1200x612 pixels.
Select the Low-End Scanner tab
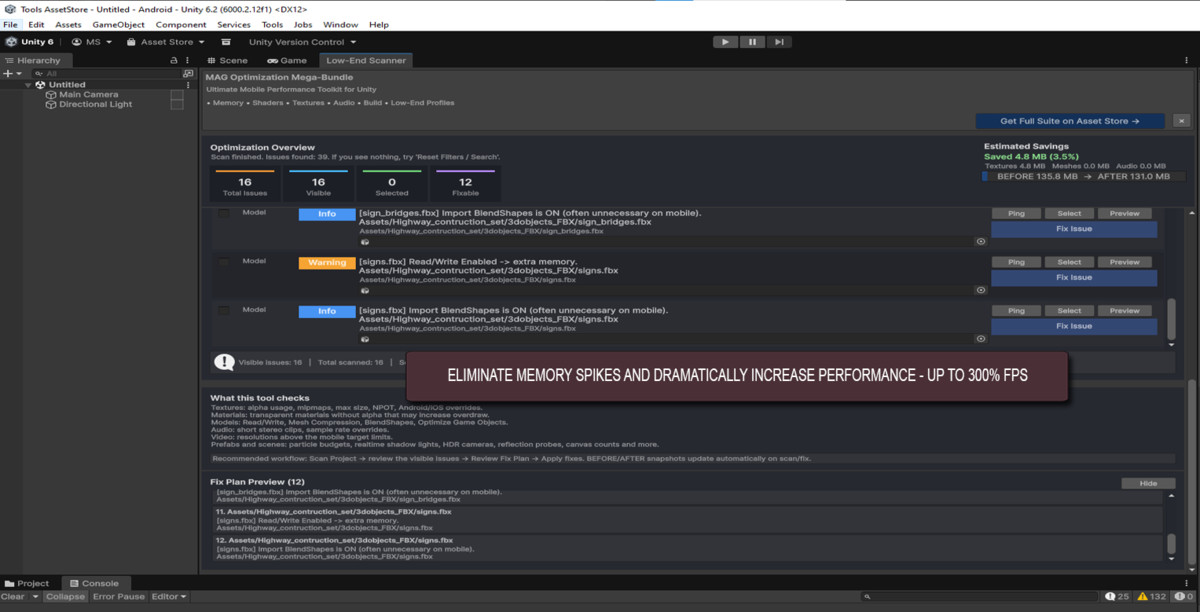[x=366, y=60]
